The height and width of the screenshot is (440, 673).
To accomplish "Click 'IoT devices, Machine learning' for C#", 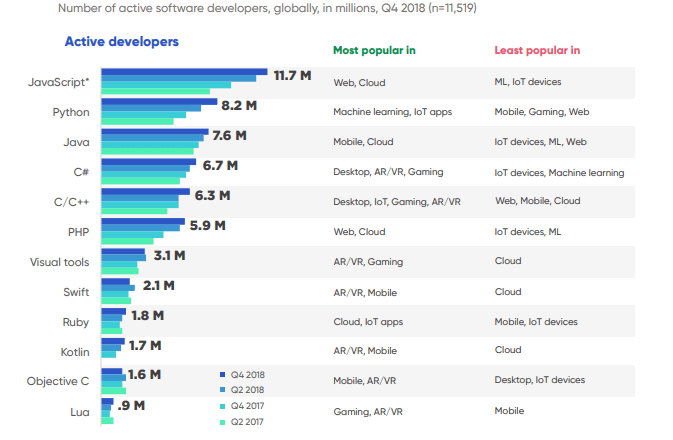I will [x=559, y=173].
